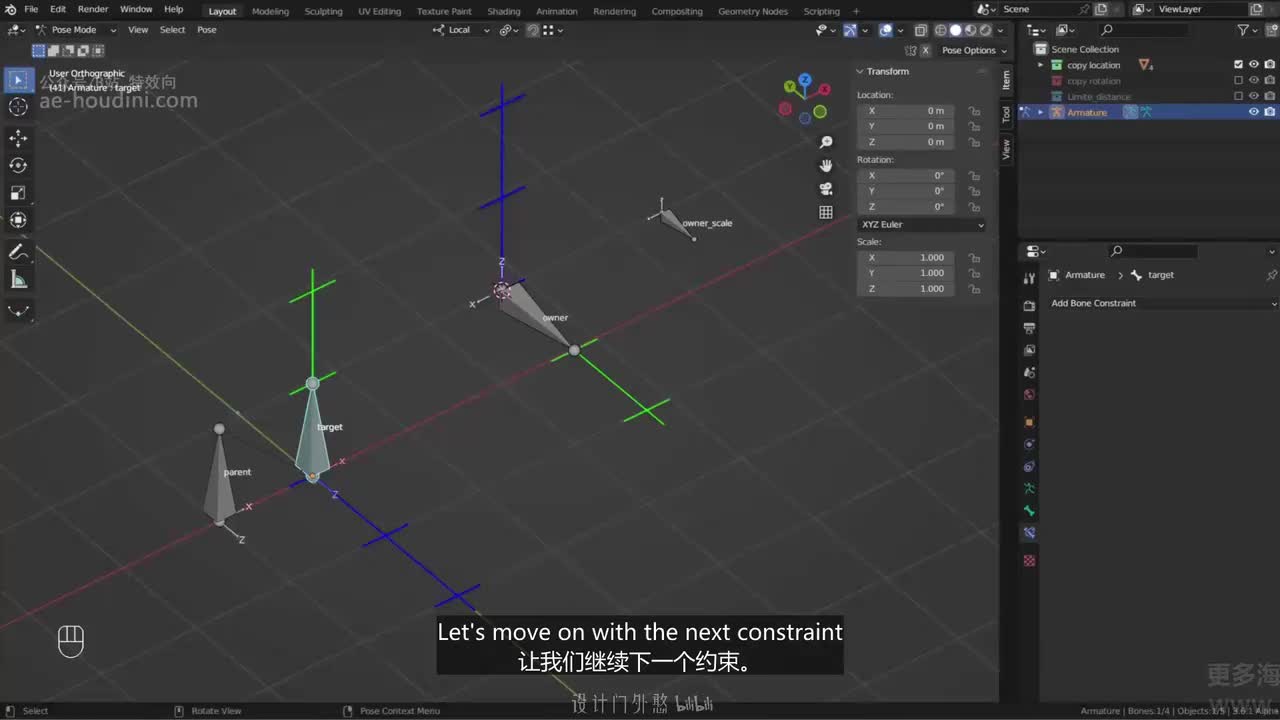The height and width of the screenshot is (720, 1280).
Task: Open the Object Data armature properties icon
Action: (1029, 489)
